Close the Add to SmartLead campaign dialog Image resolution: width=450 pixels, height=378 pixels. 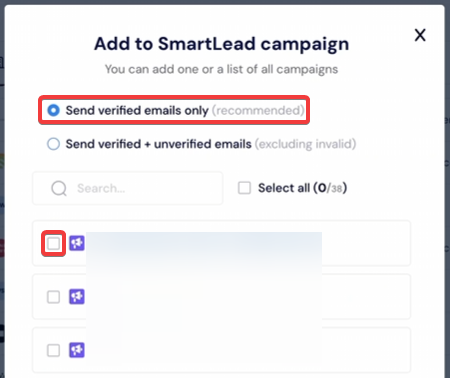click(420, 35)
